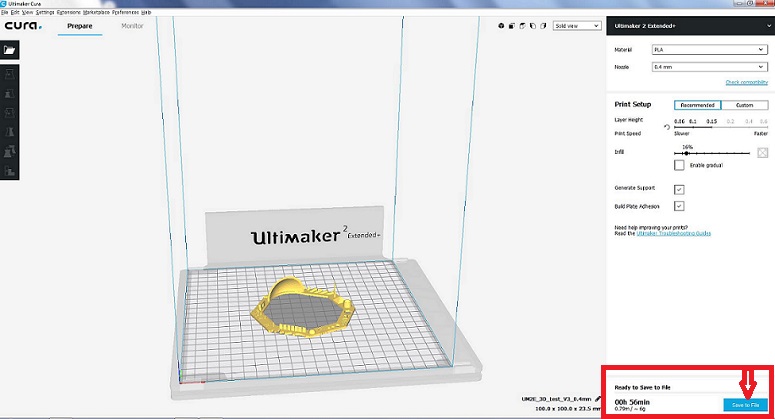Open the Check compatibility link
This screenshot has width=775, height=419.
[x=746, y=82]
